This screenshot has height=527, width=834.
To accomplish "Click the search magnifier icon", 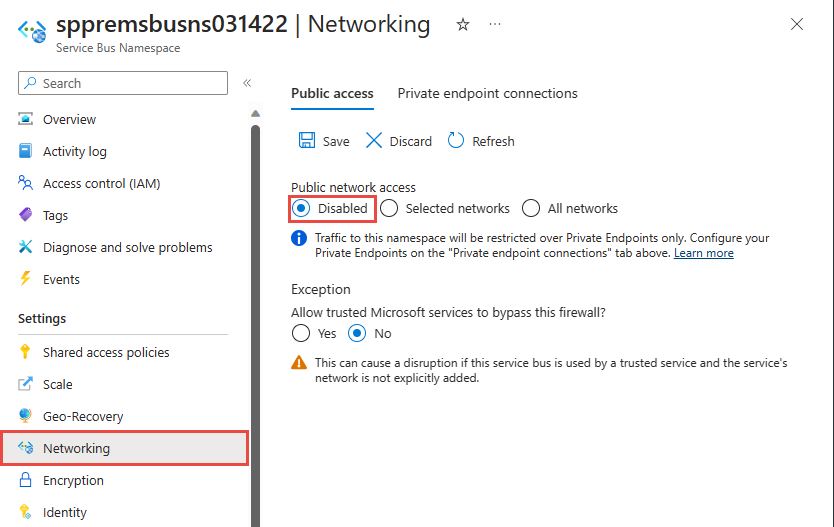I will point(30,83).
